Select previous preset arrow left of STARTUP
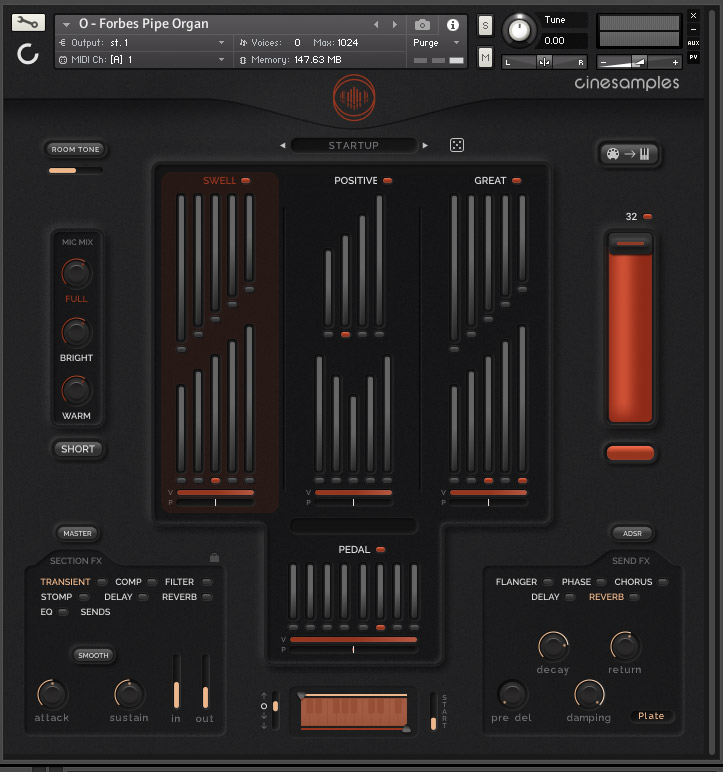The height and width of the screenshot is (772, 723). click(x=283, y=145)
